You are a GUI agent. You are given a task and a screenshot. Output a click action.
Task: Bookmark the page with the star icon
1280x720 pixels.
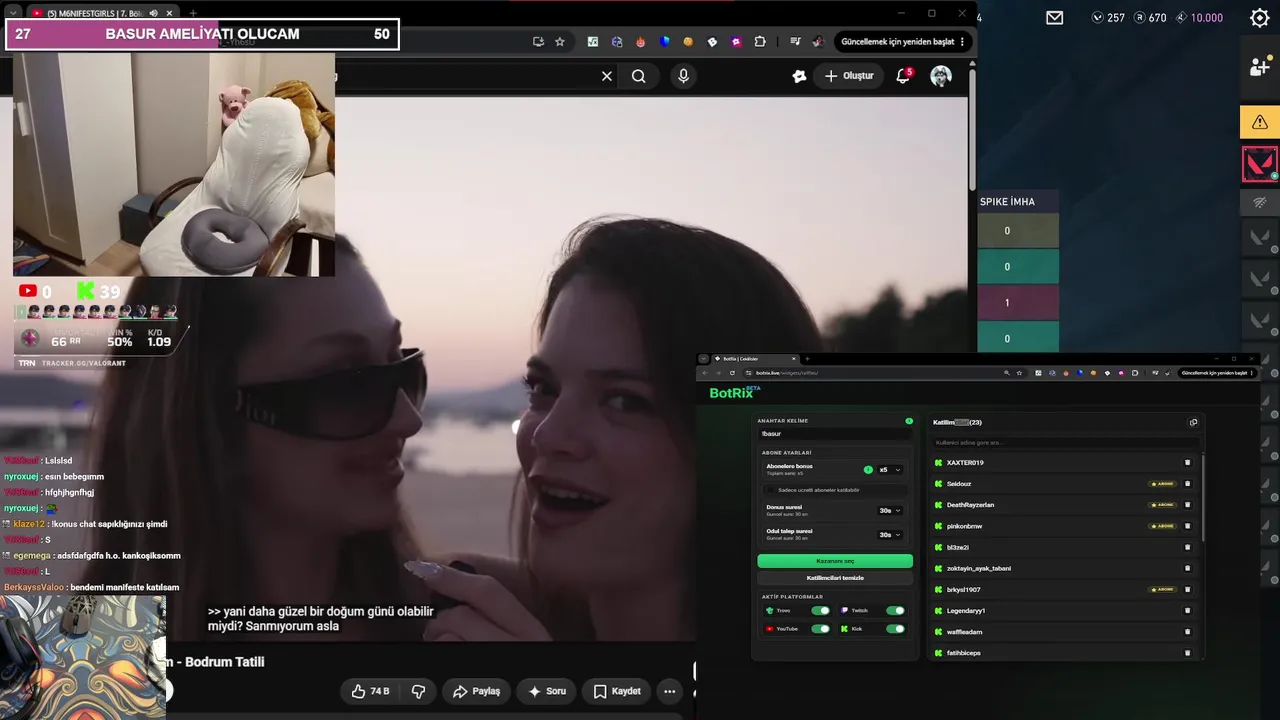560,42
